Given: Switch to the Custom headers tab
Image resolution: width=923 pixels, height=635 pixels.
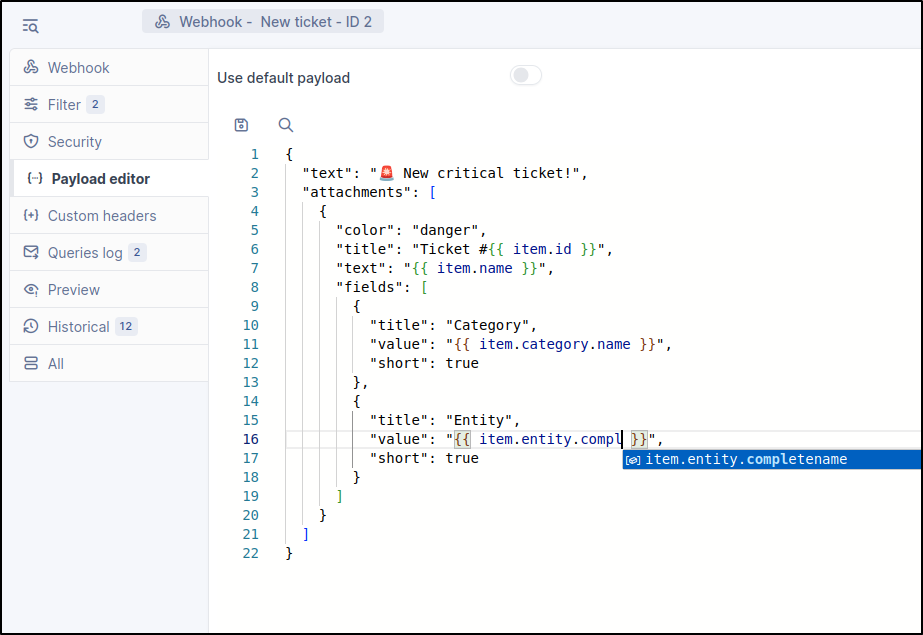Looking at the screenshot, I should point(101,216).
